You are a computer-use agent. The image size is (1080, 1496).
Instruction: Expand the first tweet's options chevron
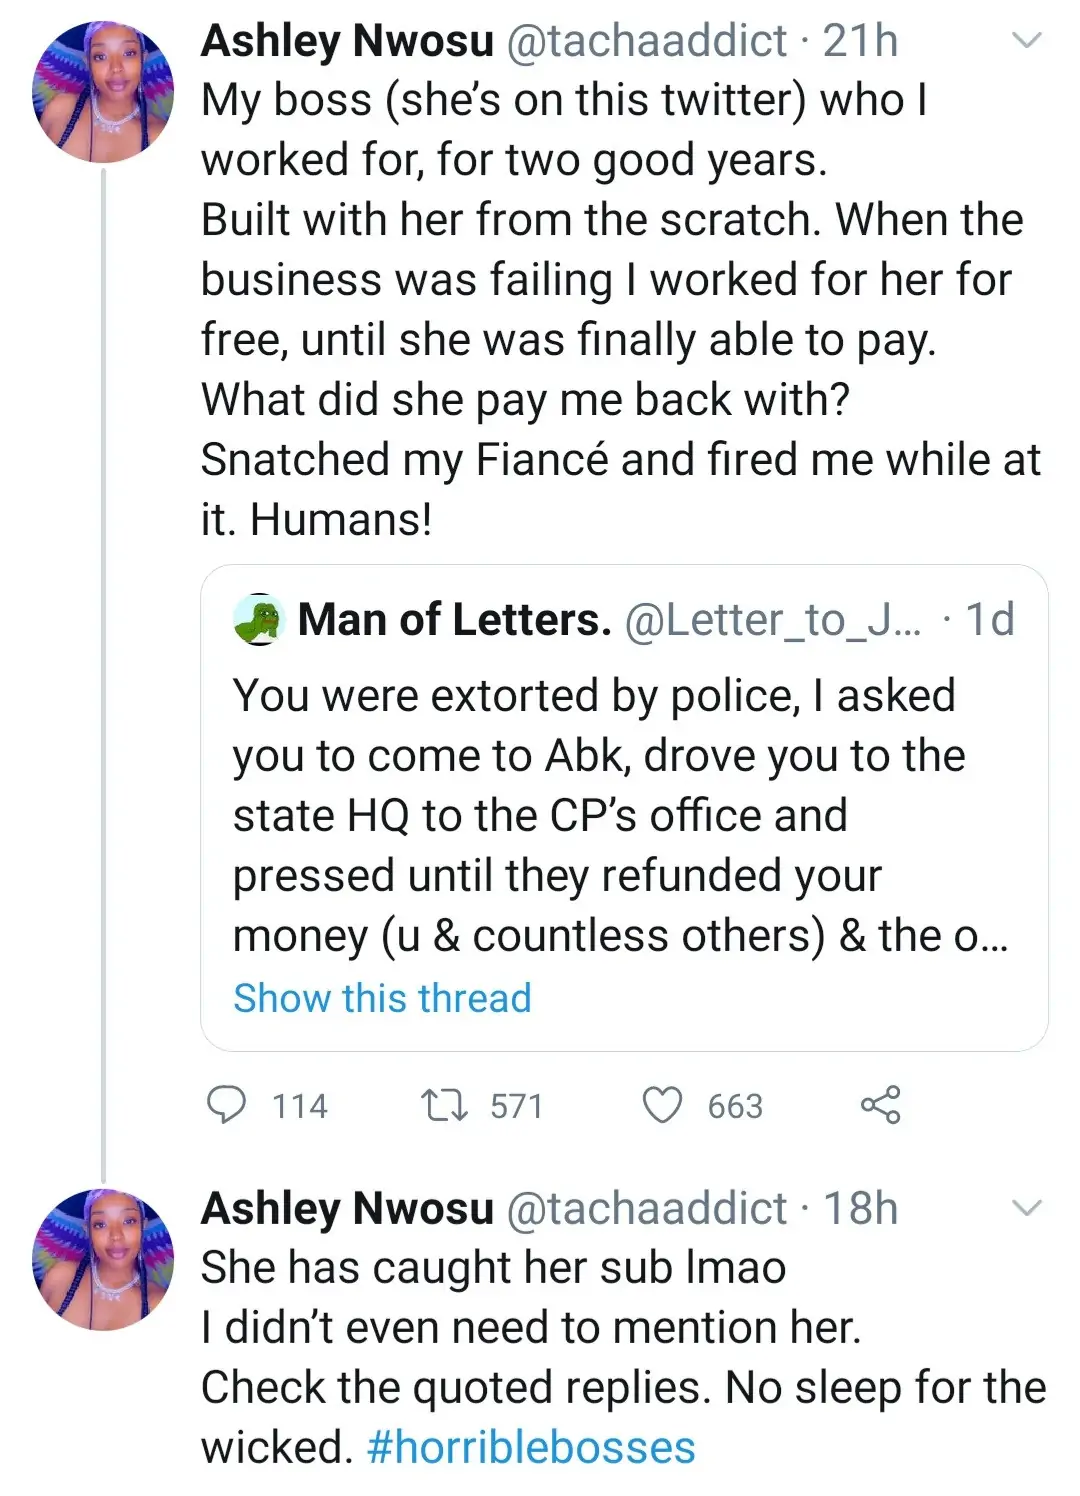(1027, 41)
